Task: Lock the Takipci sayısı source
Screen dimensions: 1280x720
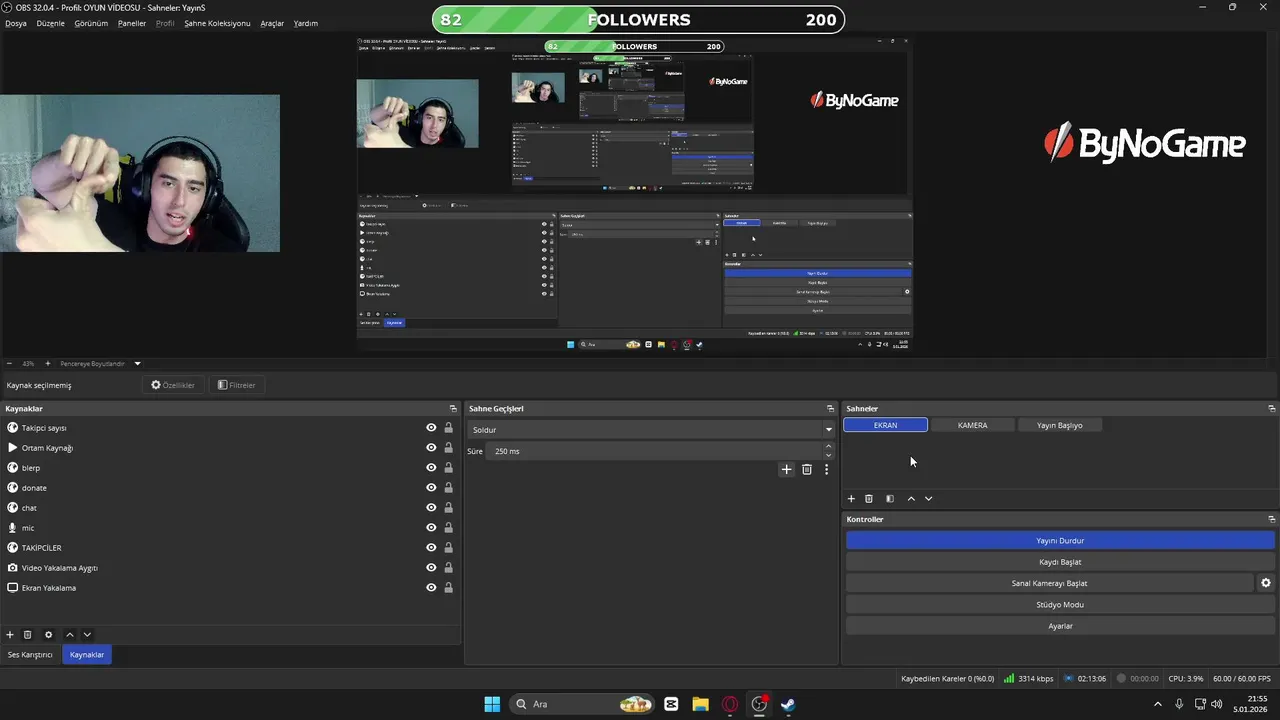Action: tap(448, 428)
